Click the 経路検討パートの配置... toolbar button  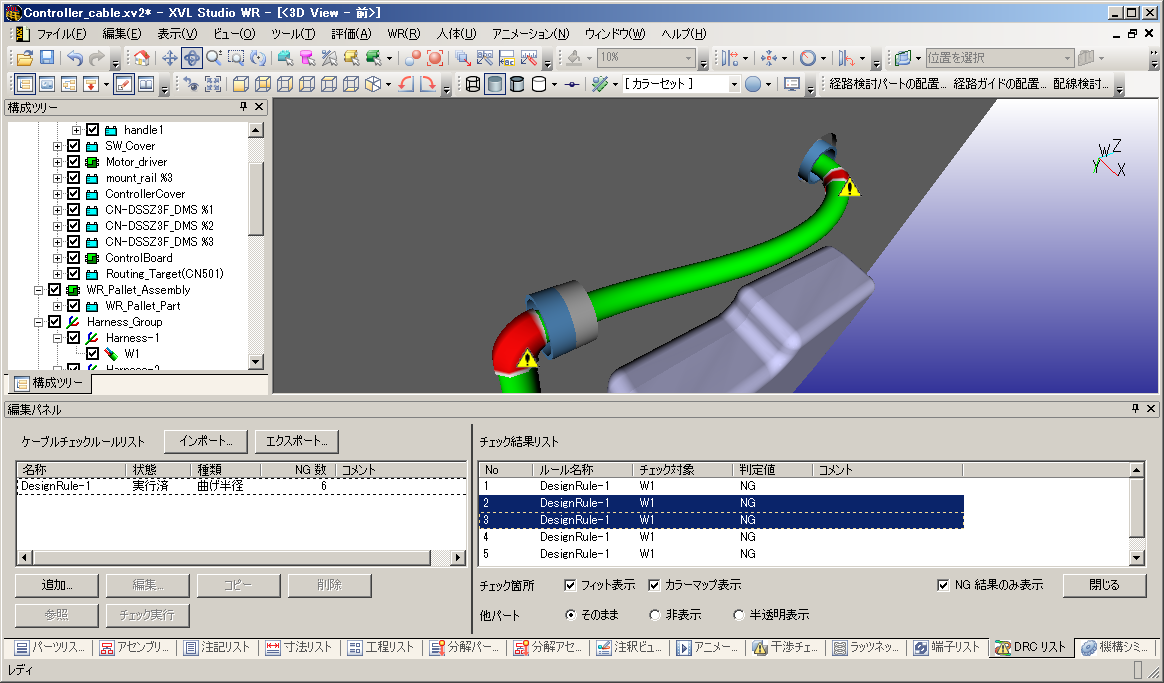tap(888, 84)
